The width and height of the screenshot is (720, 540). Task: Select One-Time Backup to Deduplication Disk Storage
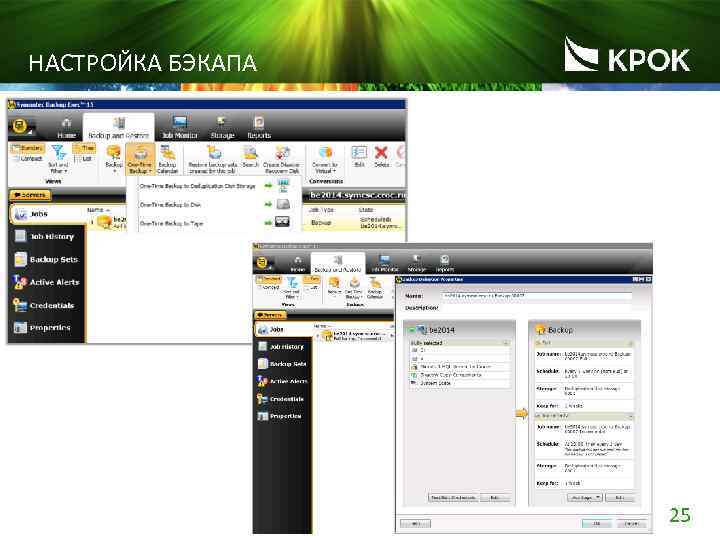214,186
